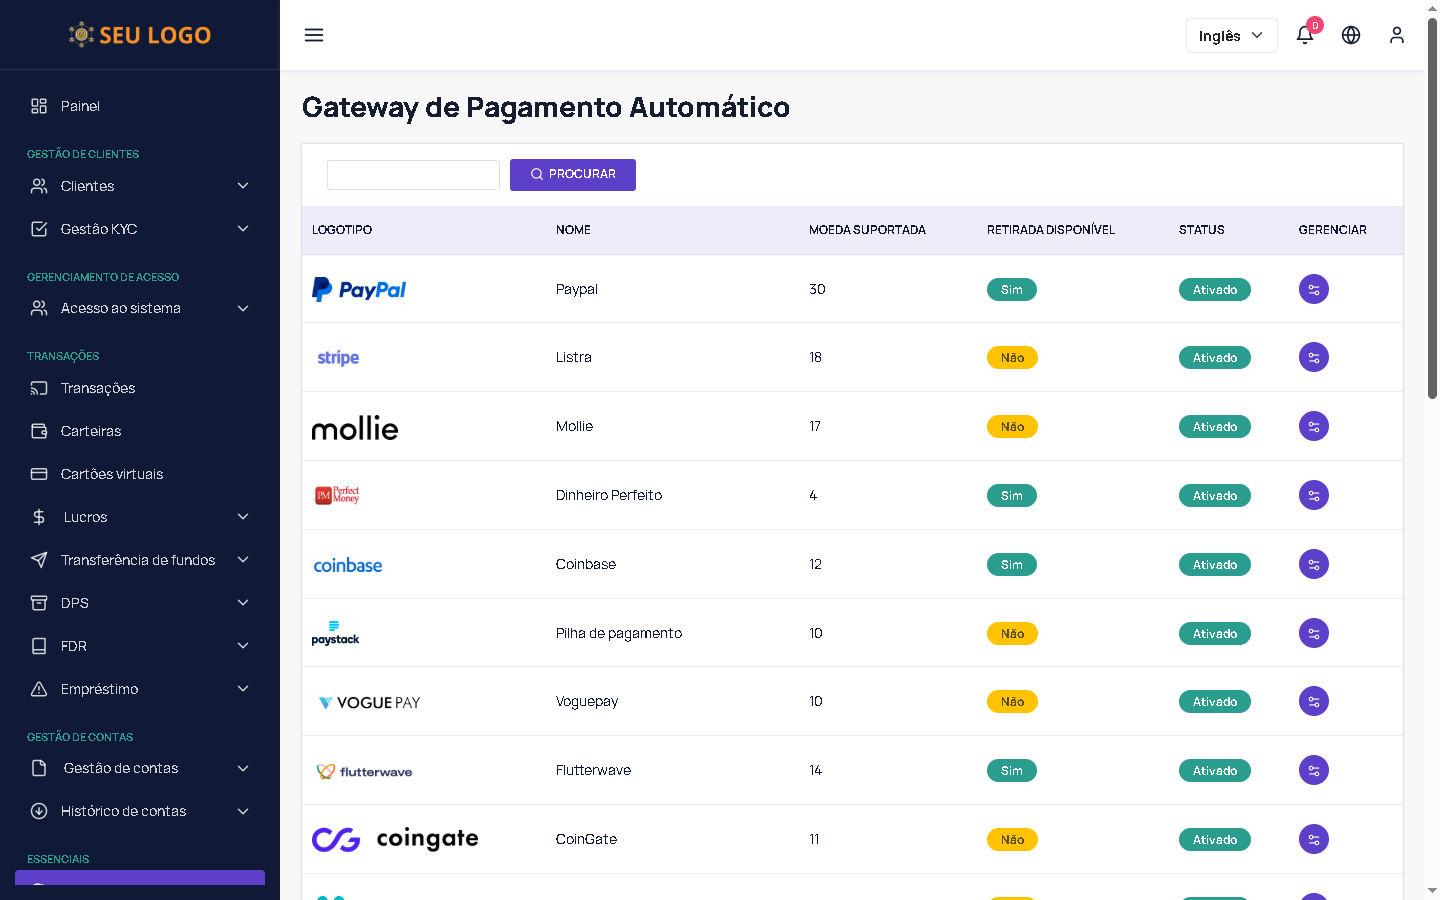Click the manage icon for Flutterwave
Viewport: 1440px width, 900px height.
click(x=1313, y=770)
